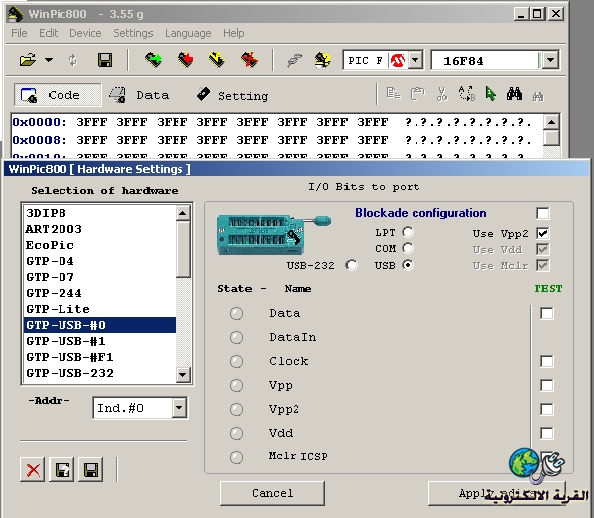
Task: Select the LPT port radio button
Action: [x=408, y=232]
